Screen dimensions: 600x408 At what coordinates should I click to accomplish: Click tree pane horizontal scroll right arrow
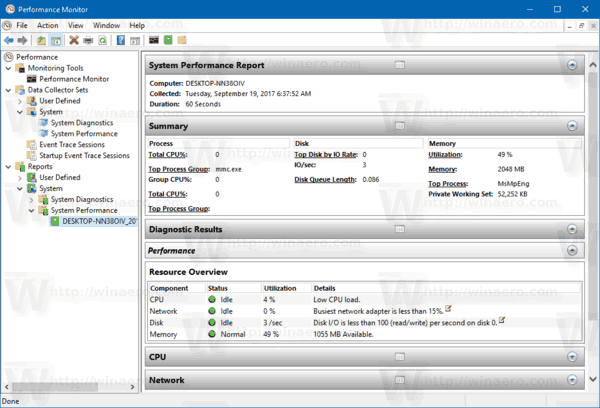click(x=132, y=387)
